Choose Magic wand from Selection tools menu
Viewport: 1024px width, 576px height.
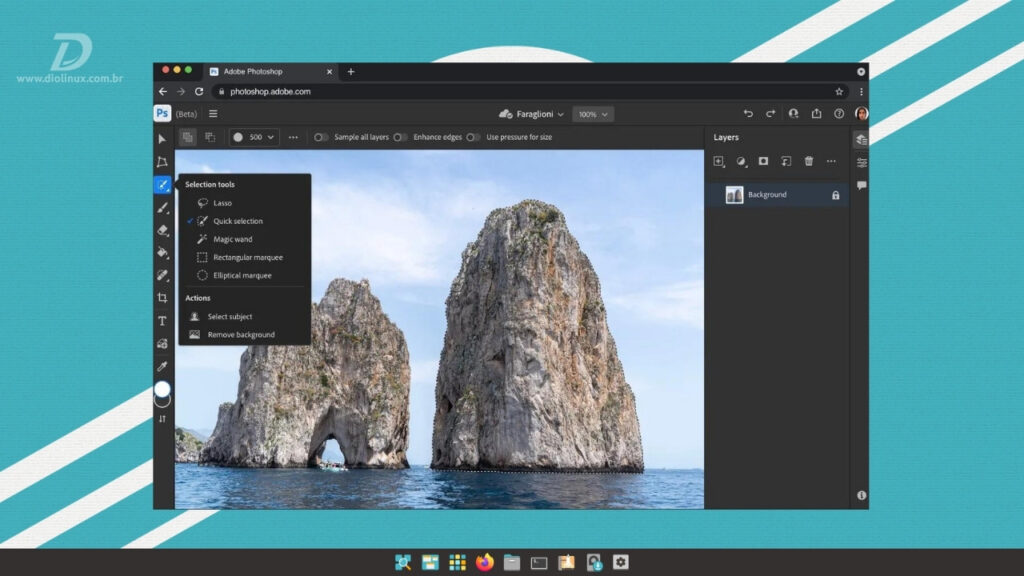coord(232,237)
